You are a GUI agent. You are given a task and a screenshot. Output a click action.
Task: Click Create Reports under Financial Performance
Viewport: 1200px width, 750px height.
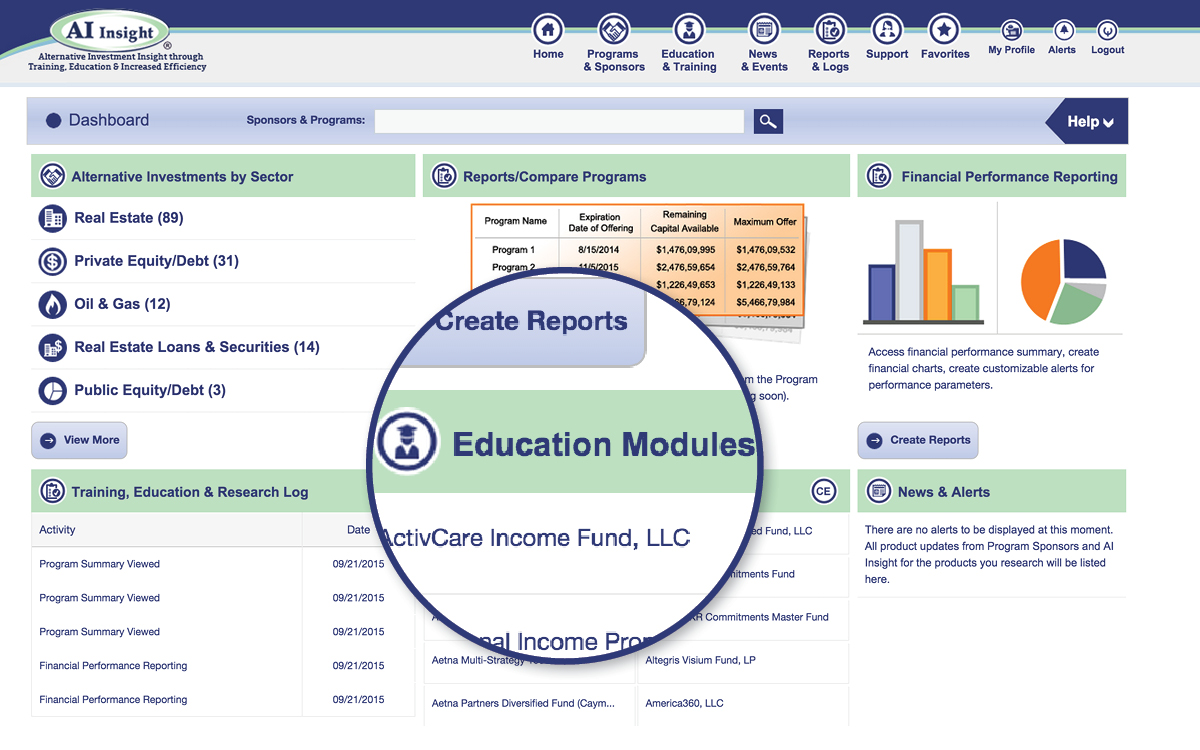[918, 440]
